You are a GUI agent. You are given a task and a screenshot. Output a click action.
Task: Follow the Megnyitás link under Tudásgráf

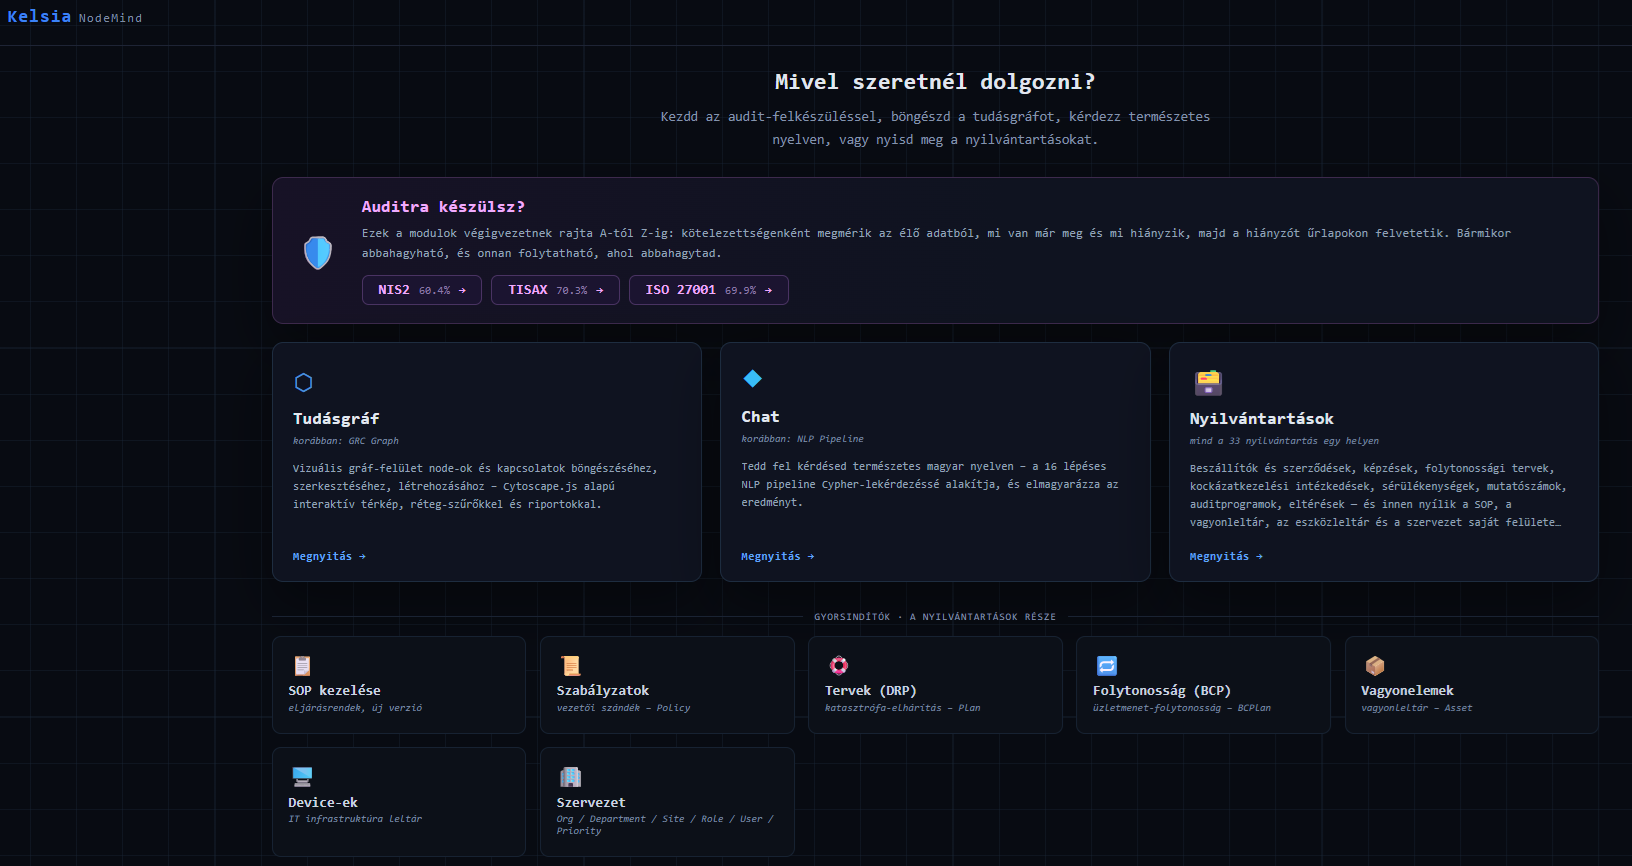[x=329, y=556]
